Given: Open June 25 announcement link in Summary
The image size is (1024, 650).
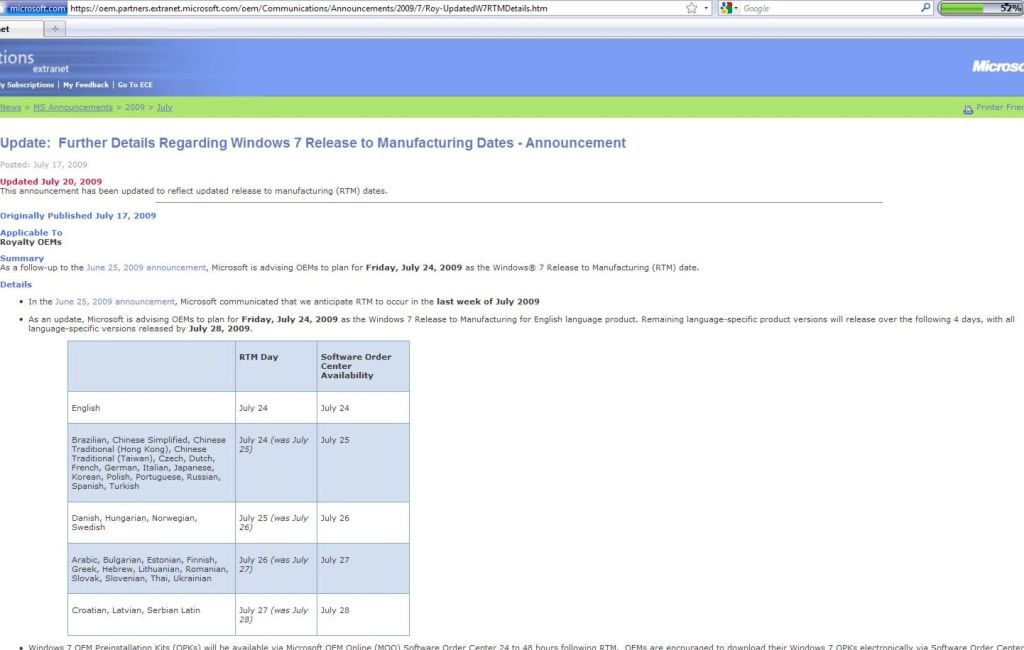Looking at the screenshot, I should (x=146, y=267).
